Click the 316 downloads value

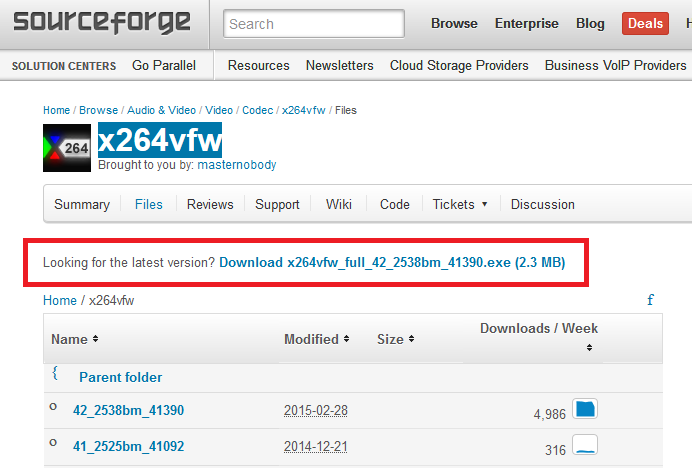(x=555, y=450)
